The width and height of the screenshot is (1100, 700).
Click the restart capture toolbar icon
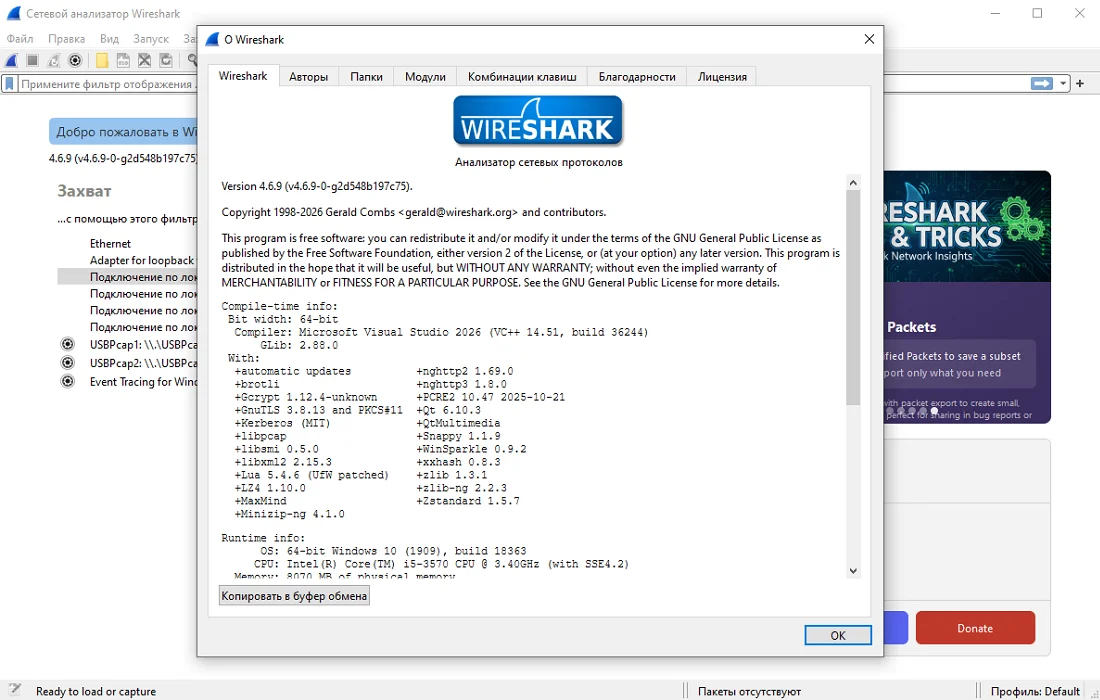53,60
